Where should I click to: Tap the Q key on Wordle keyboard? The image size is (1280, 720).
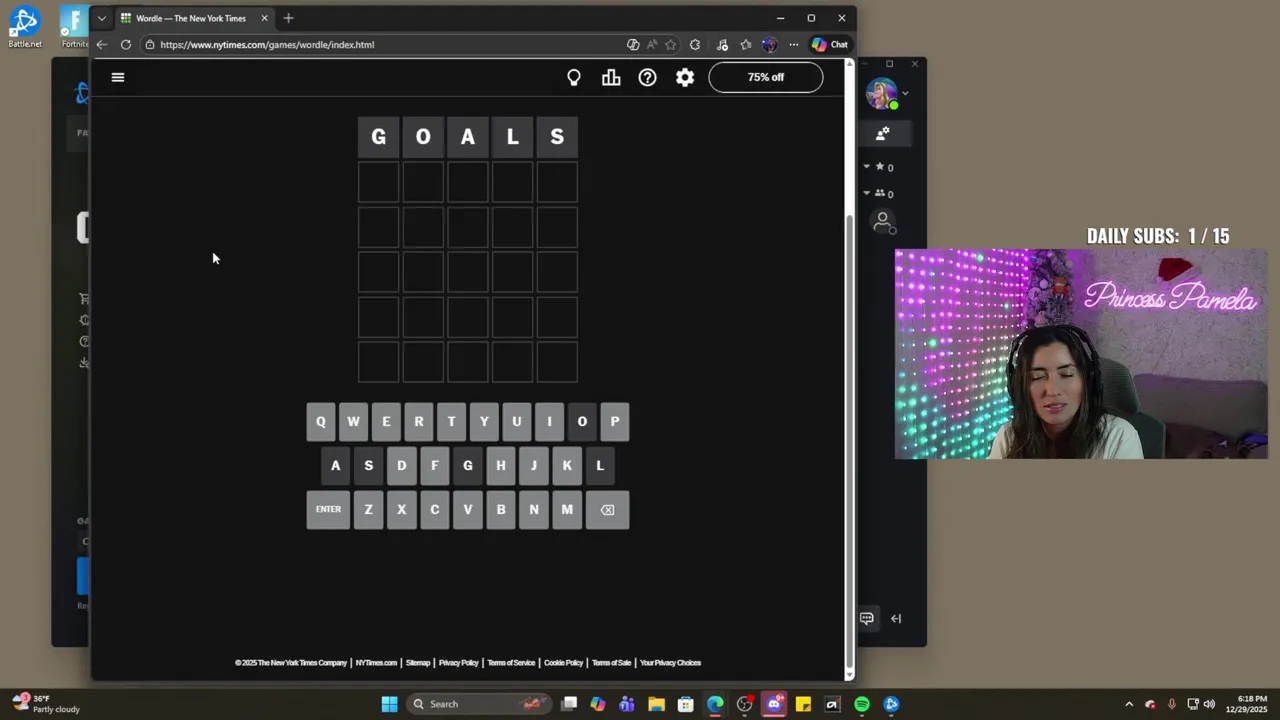click(x=321, y=421)
